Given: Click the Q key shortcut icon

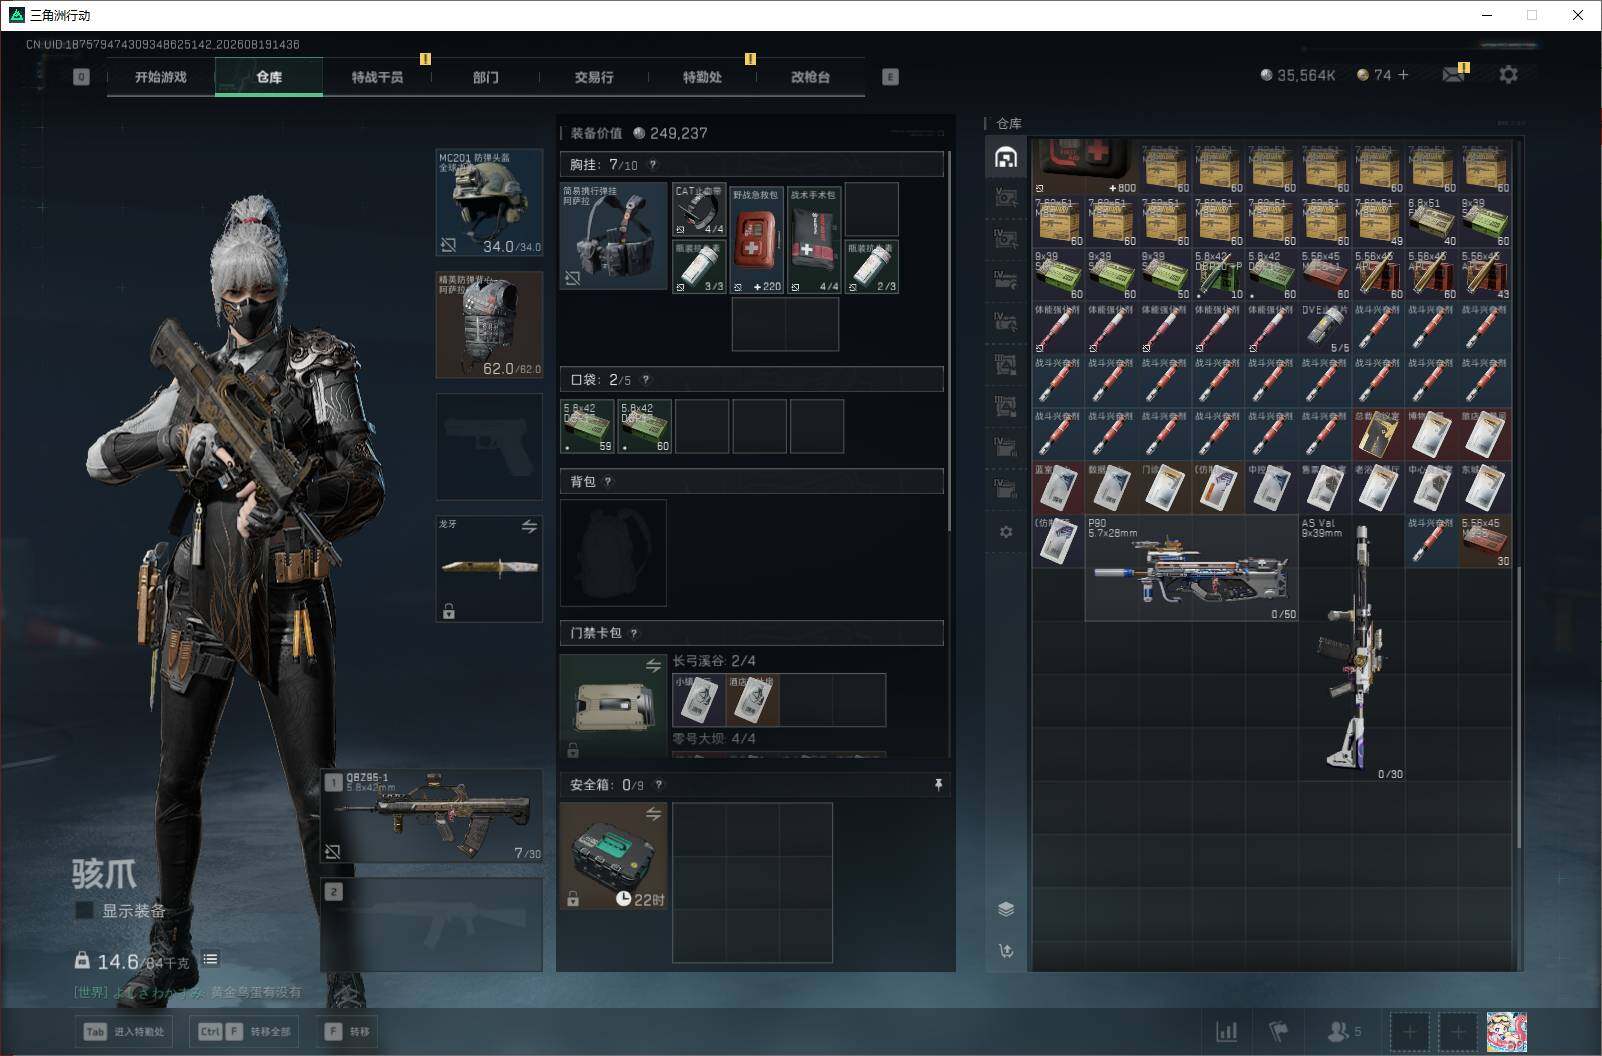Looking at the screenshot, I should pyautogui.click(x=81, y=77).
